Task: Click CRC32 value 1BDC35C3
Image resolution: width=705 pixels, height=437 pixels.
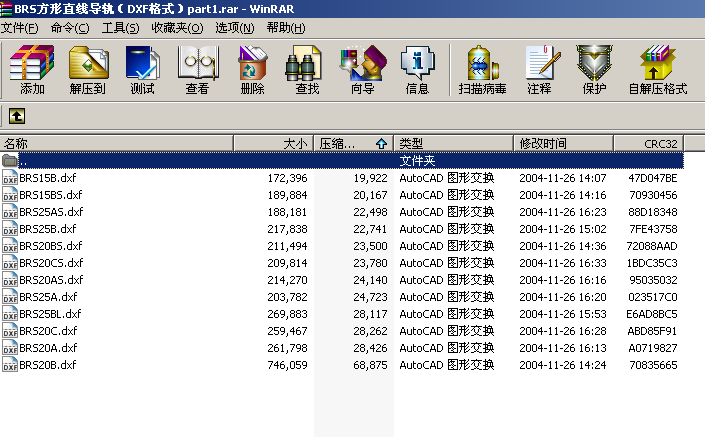Action: [652, 263]
